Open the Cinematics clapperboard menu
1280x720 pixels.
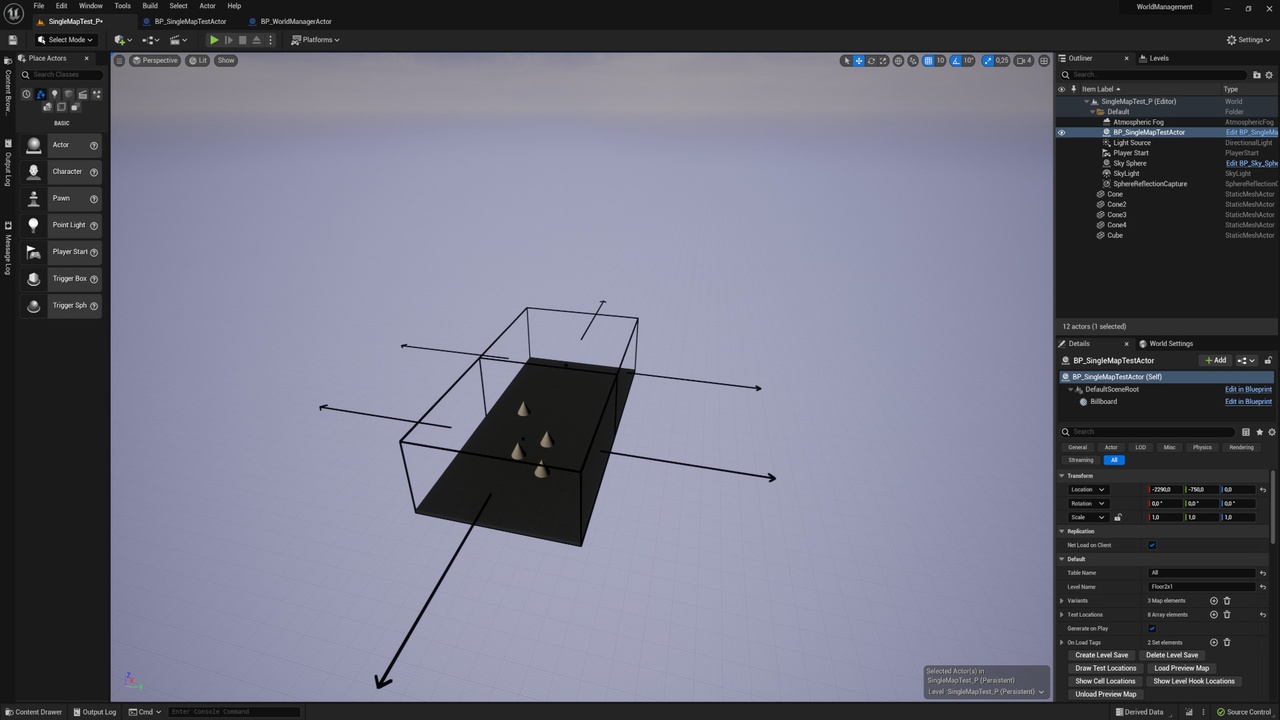[x=178, y=40]
